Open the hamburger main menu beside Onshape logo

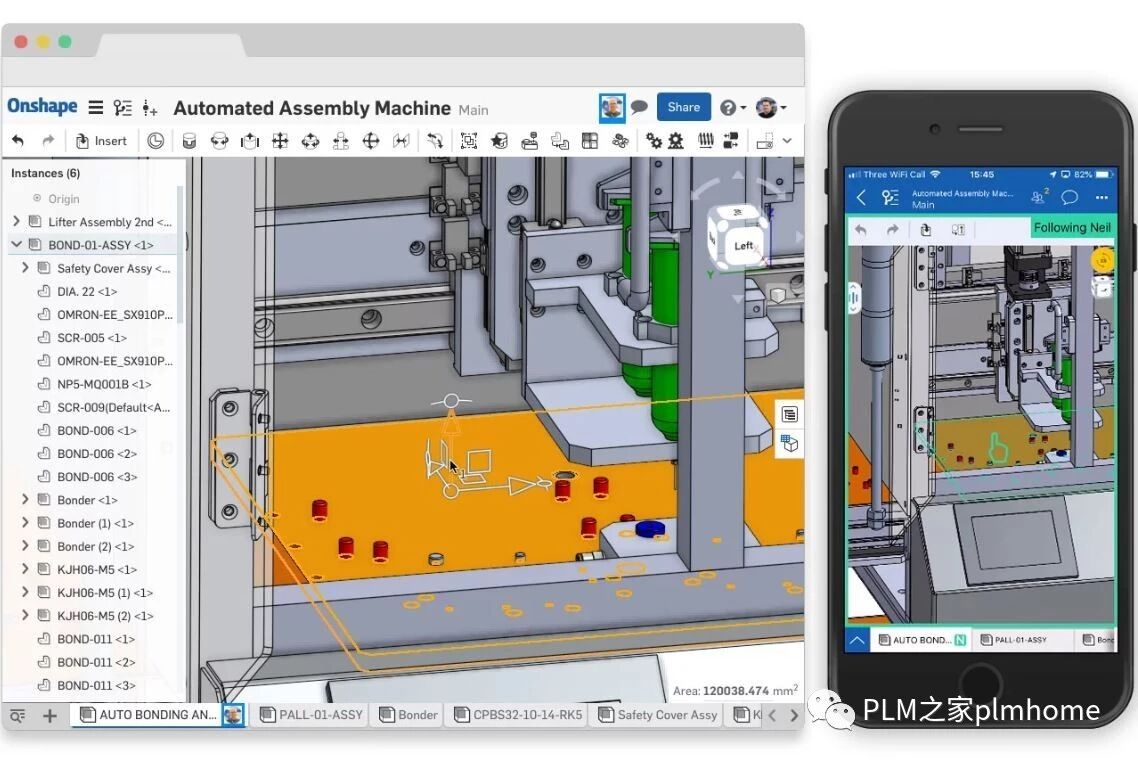click(96, 107)
